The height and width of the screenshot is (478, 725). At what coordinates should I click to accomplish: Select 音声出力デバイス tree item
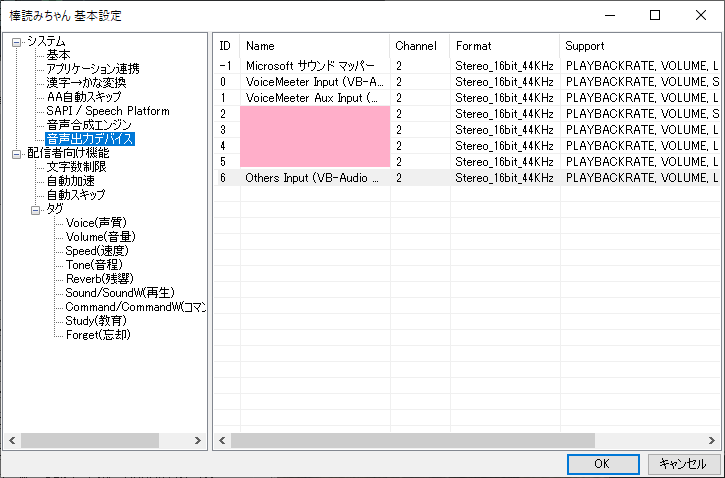[90, 139]
